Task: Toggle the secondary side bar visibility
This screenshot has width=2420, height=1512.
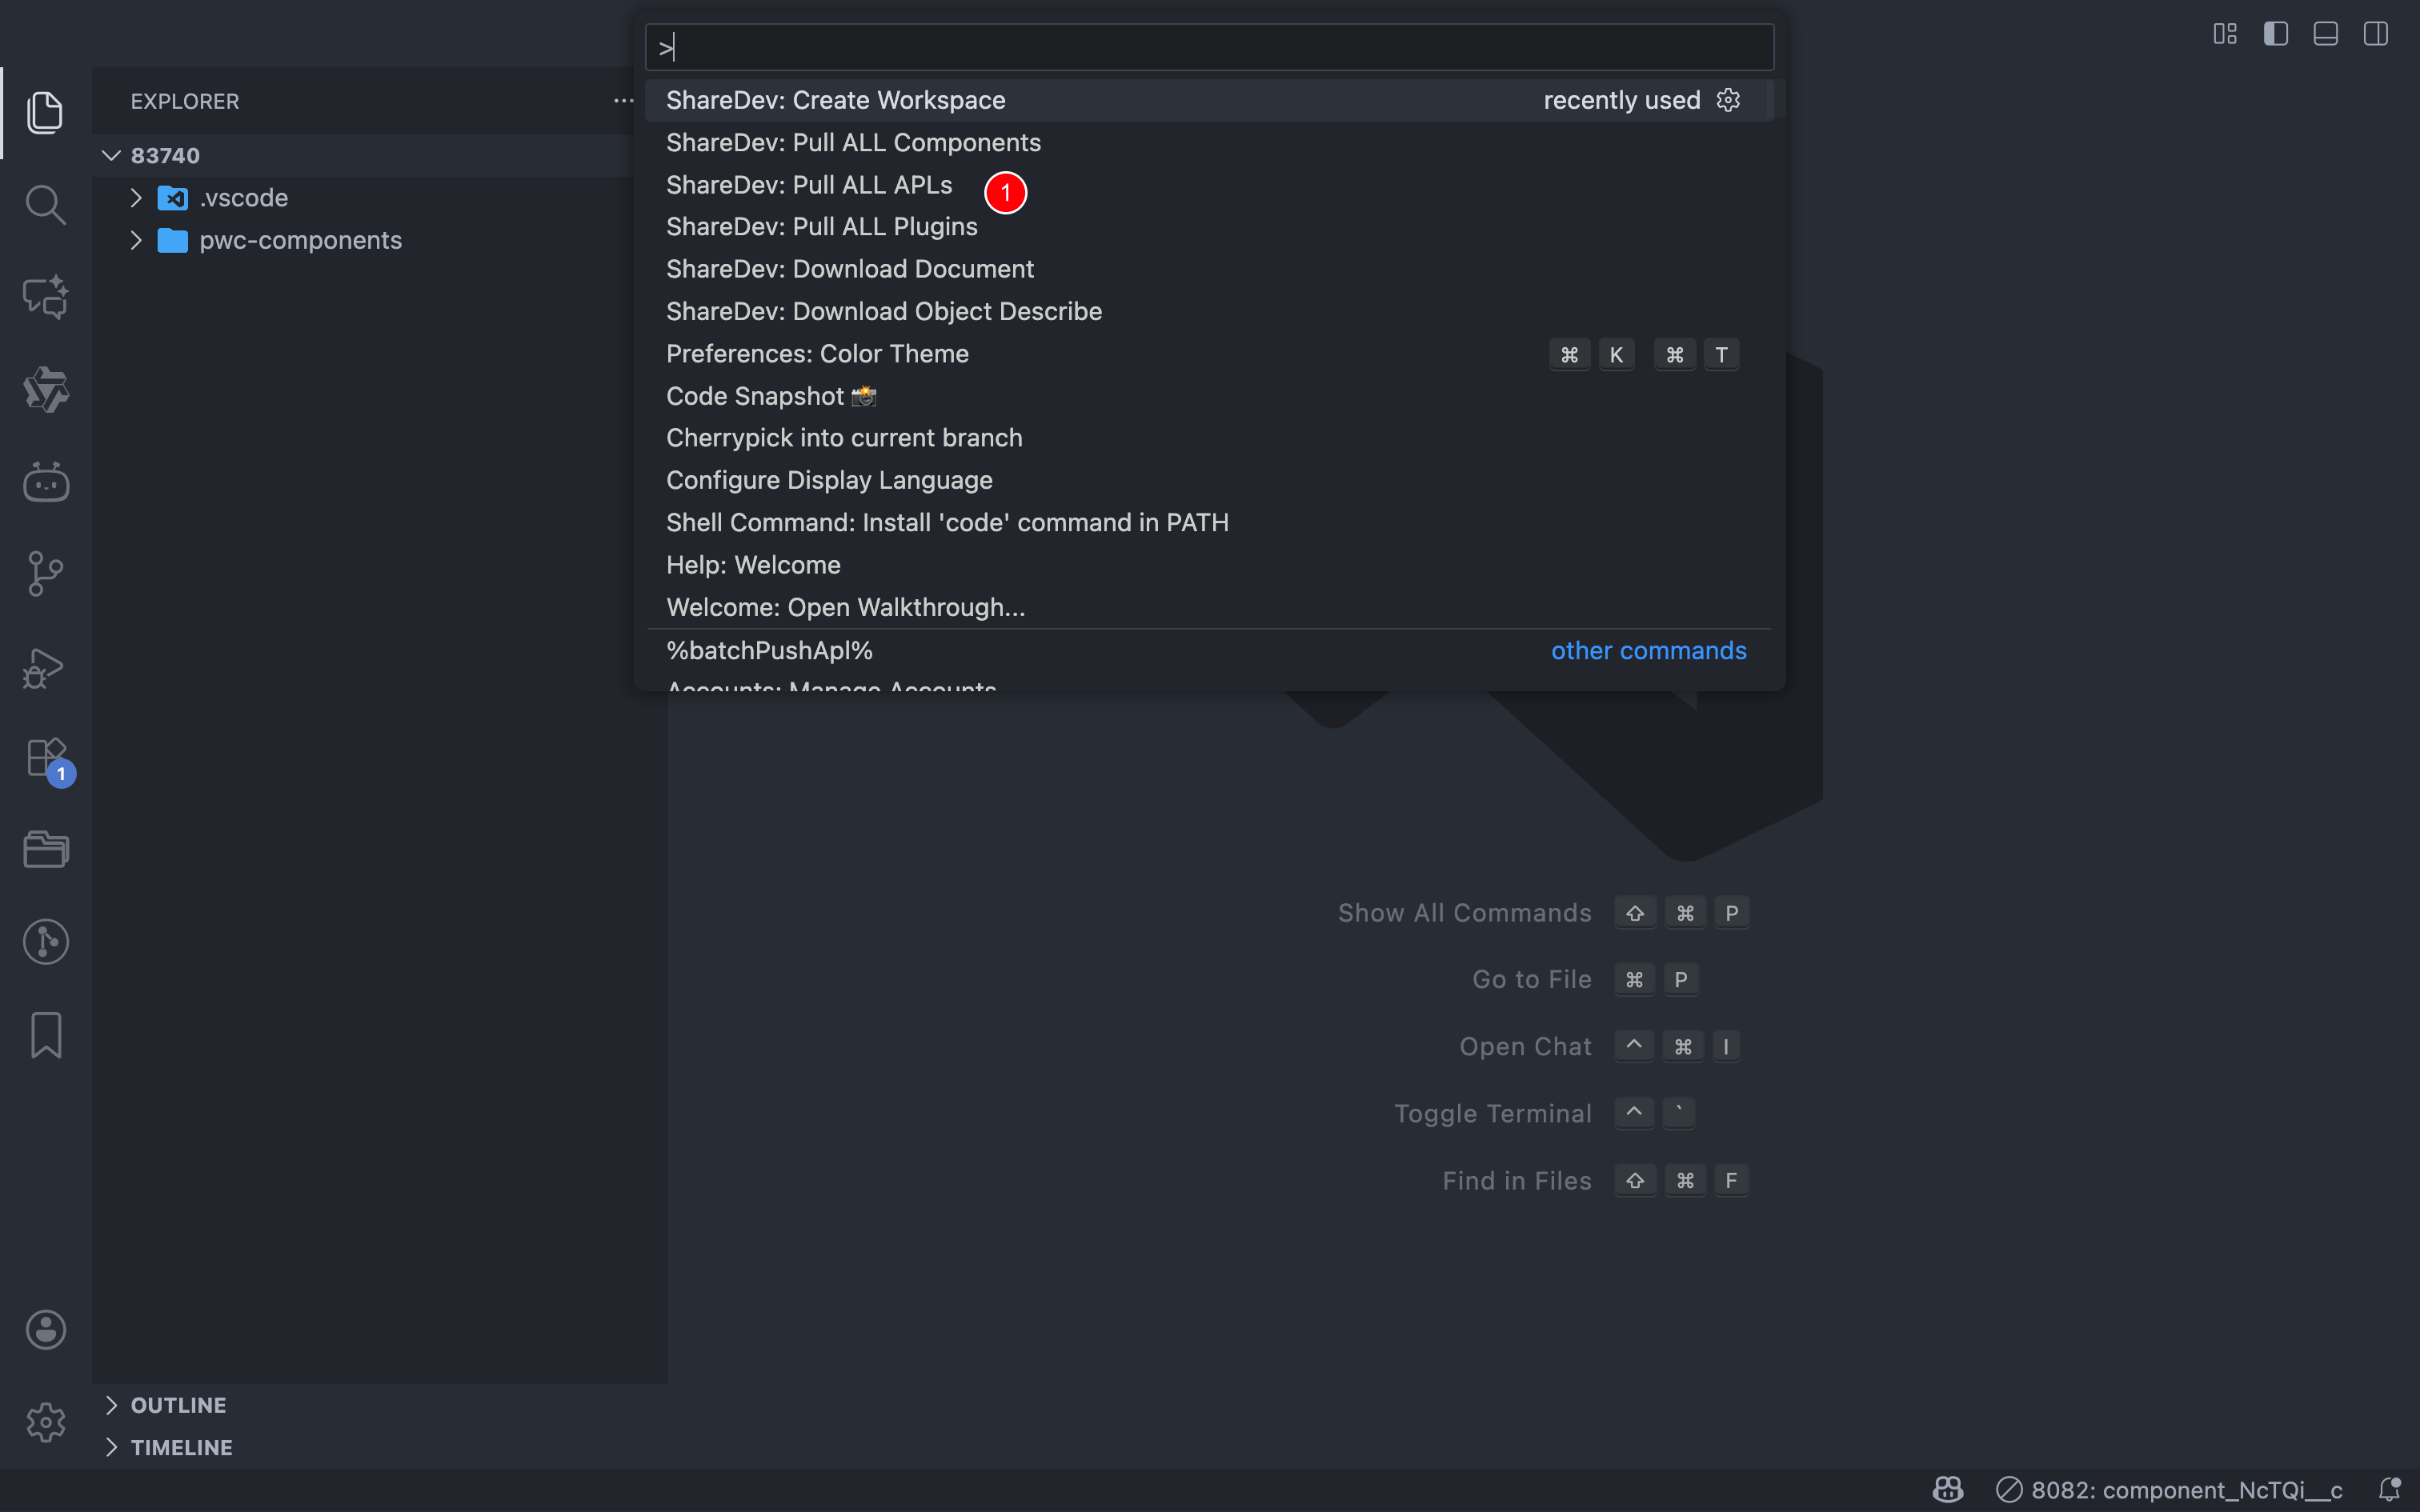Action: [2376, 34]
